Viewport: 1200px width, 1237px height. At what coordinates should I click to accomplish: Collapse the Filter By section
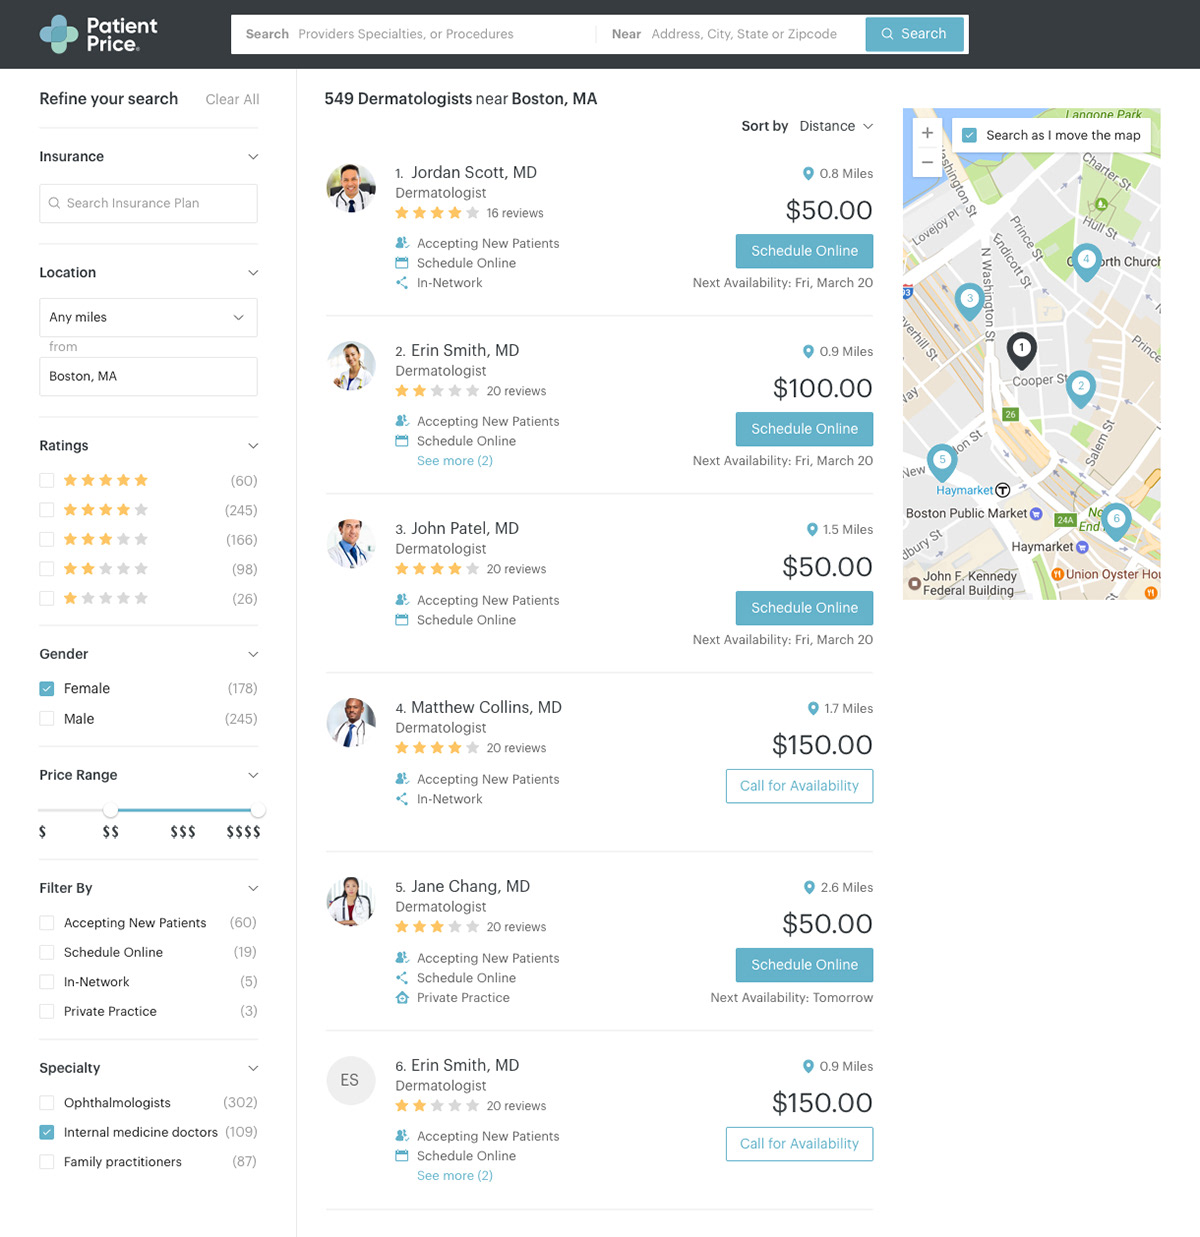coord(253,888)
